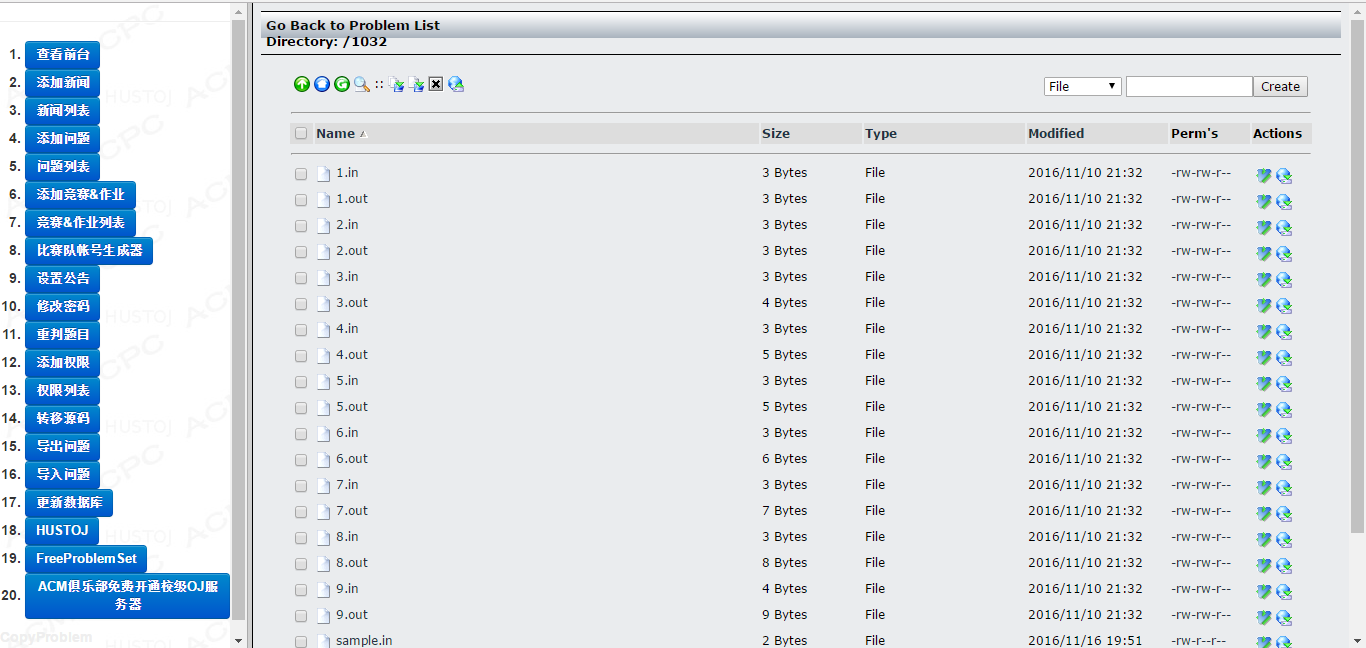Click the edit icon for 8.out
1366x648 pixels.
click(1264, 566)
